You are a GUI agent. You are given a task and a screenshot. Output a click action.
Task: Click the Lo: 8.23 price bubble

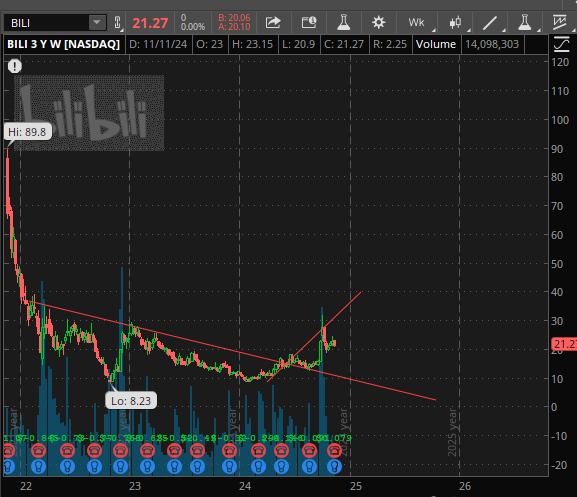point(131,401)
